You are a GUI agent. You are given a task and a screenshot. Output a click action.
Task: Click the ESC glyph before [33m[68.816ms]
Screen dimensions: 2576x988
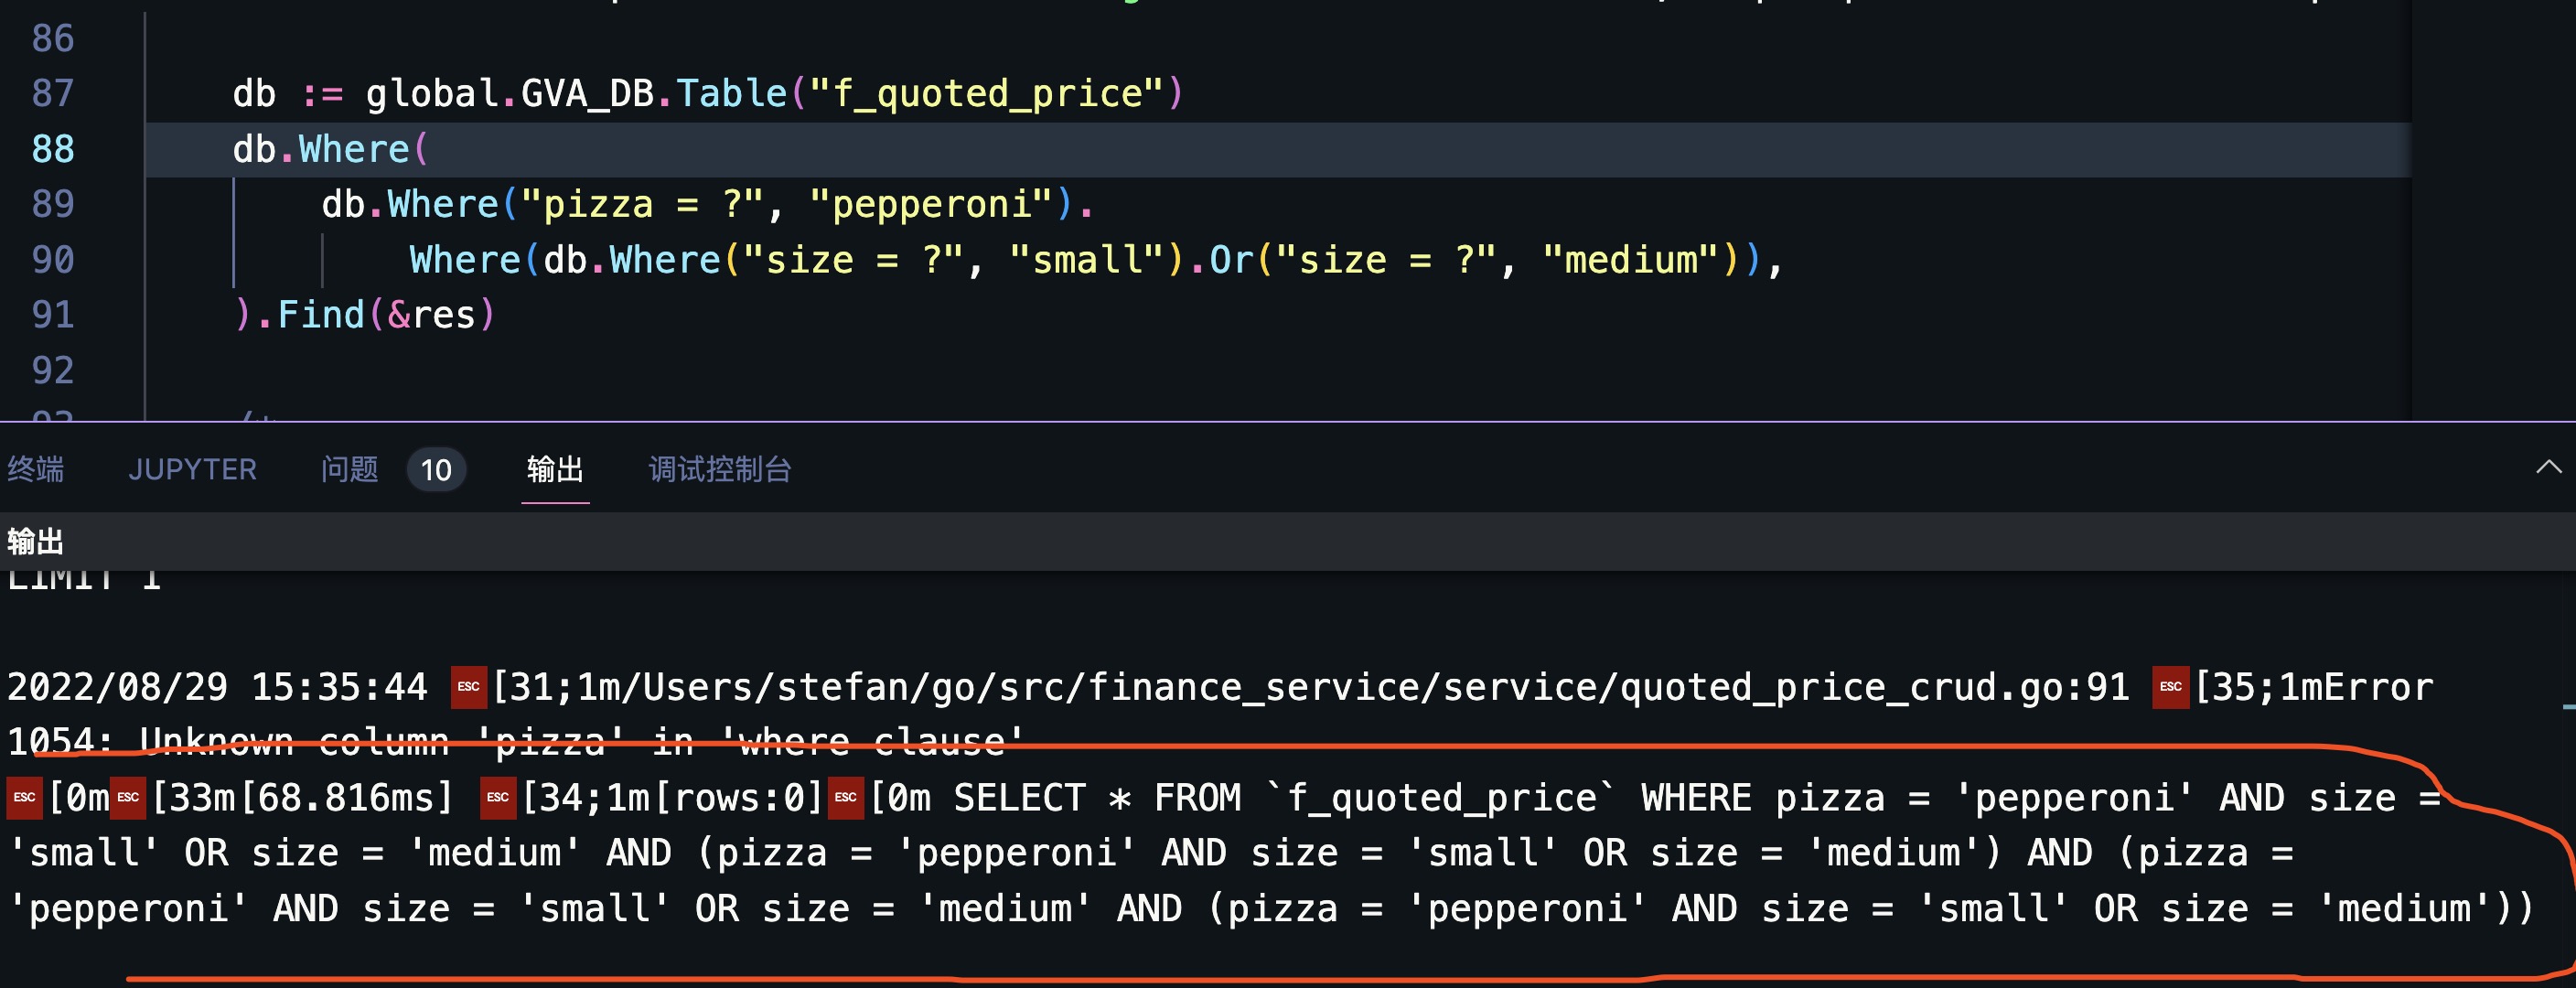(x=128, y=798)
